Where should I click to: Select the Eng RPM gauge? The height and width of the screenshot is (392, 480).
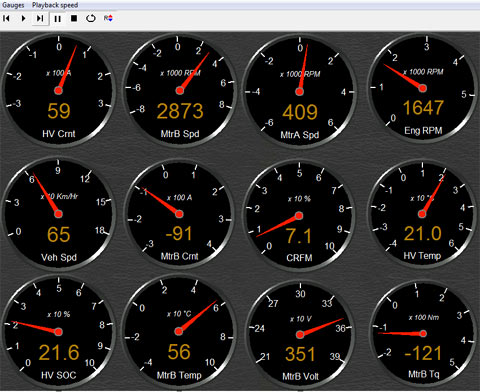pos(423,88)
